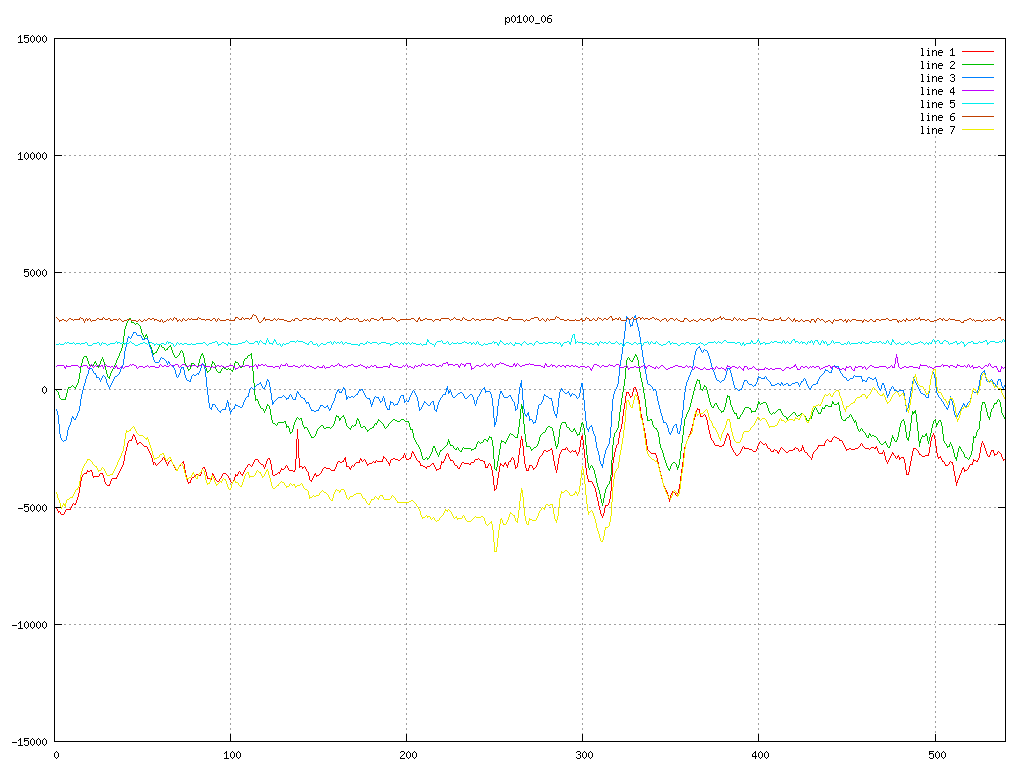1024x768 pixels.
Task: Click the 15000 y-axis label
Action: [32, 39]
